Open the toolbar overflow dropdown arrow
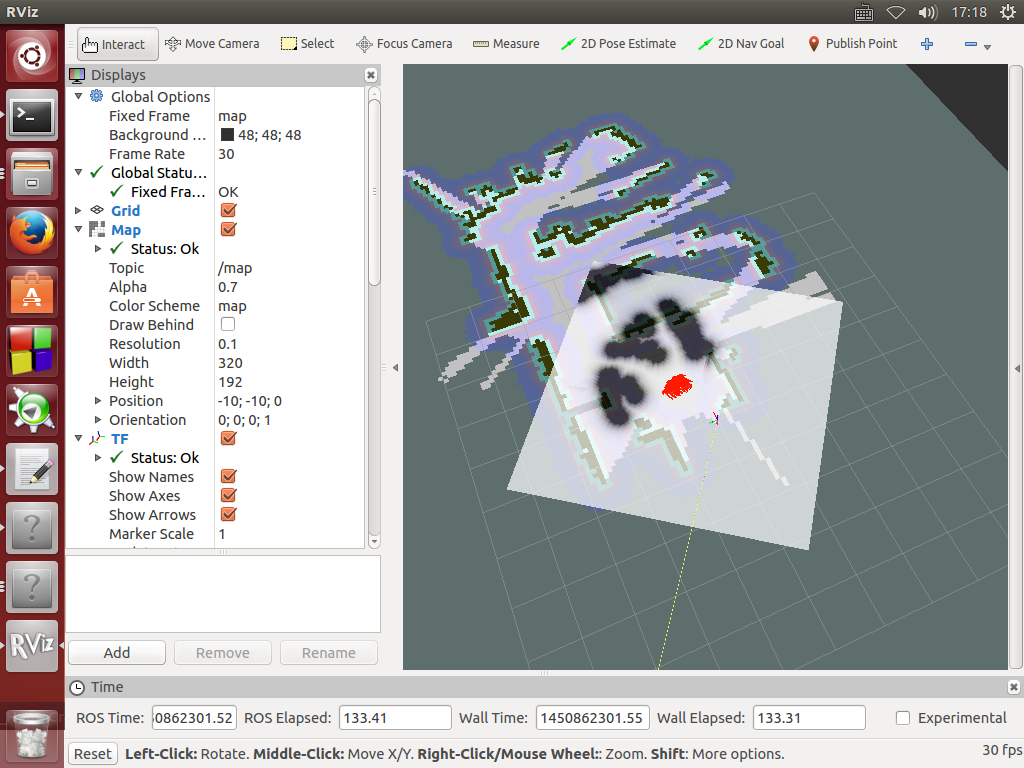 pos(987,47)
